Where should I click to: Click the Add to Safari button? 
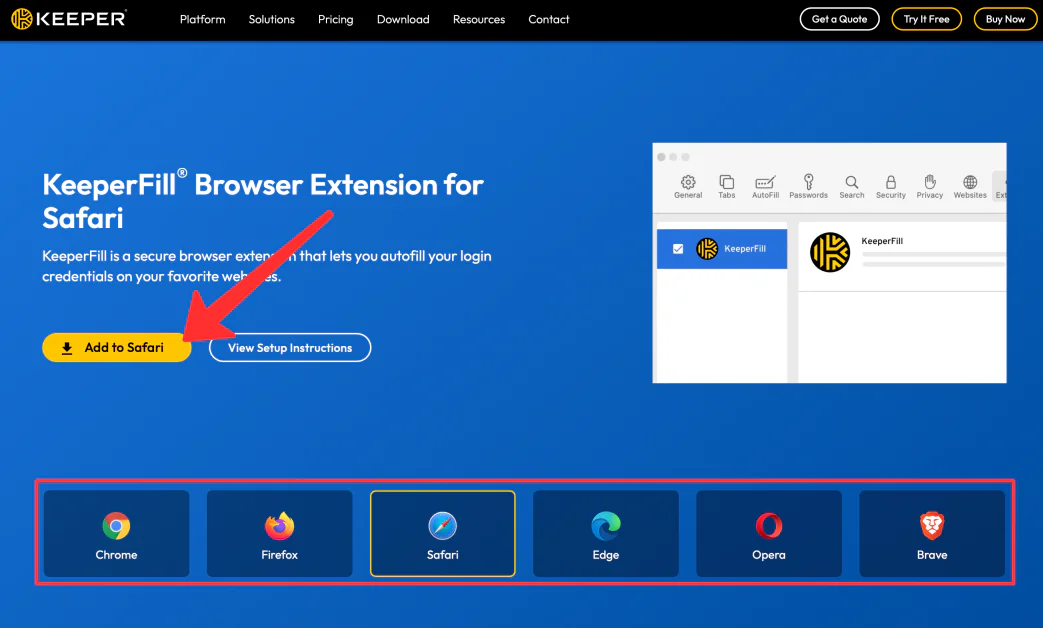[x=116, y=347]
